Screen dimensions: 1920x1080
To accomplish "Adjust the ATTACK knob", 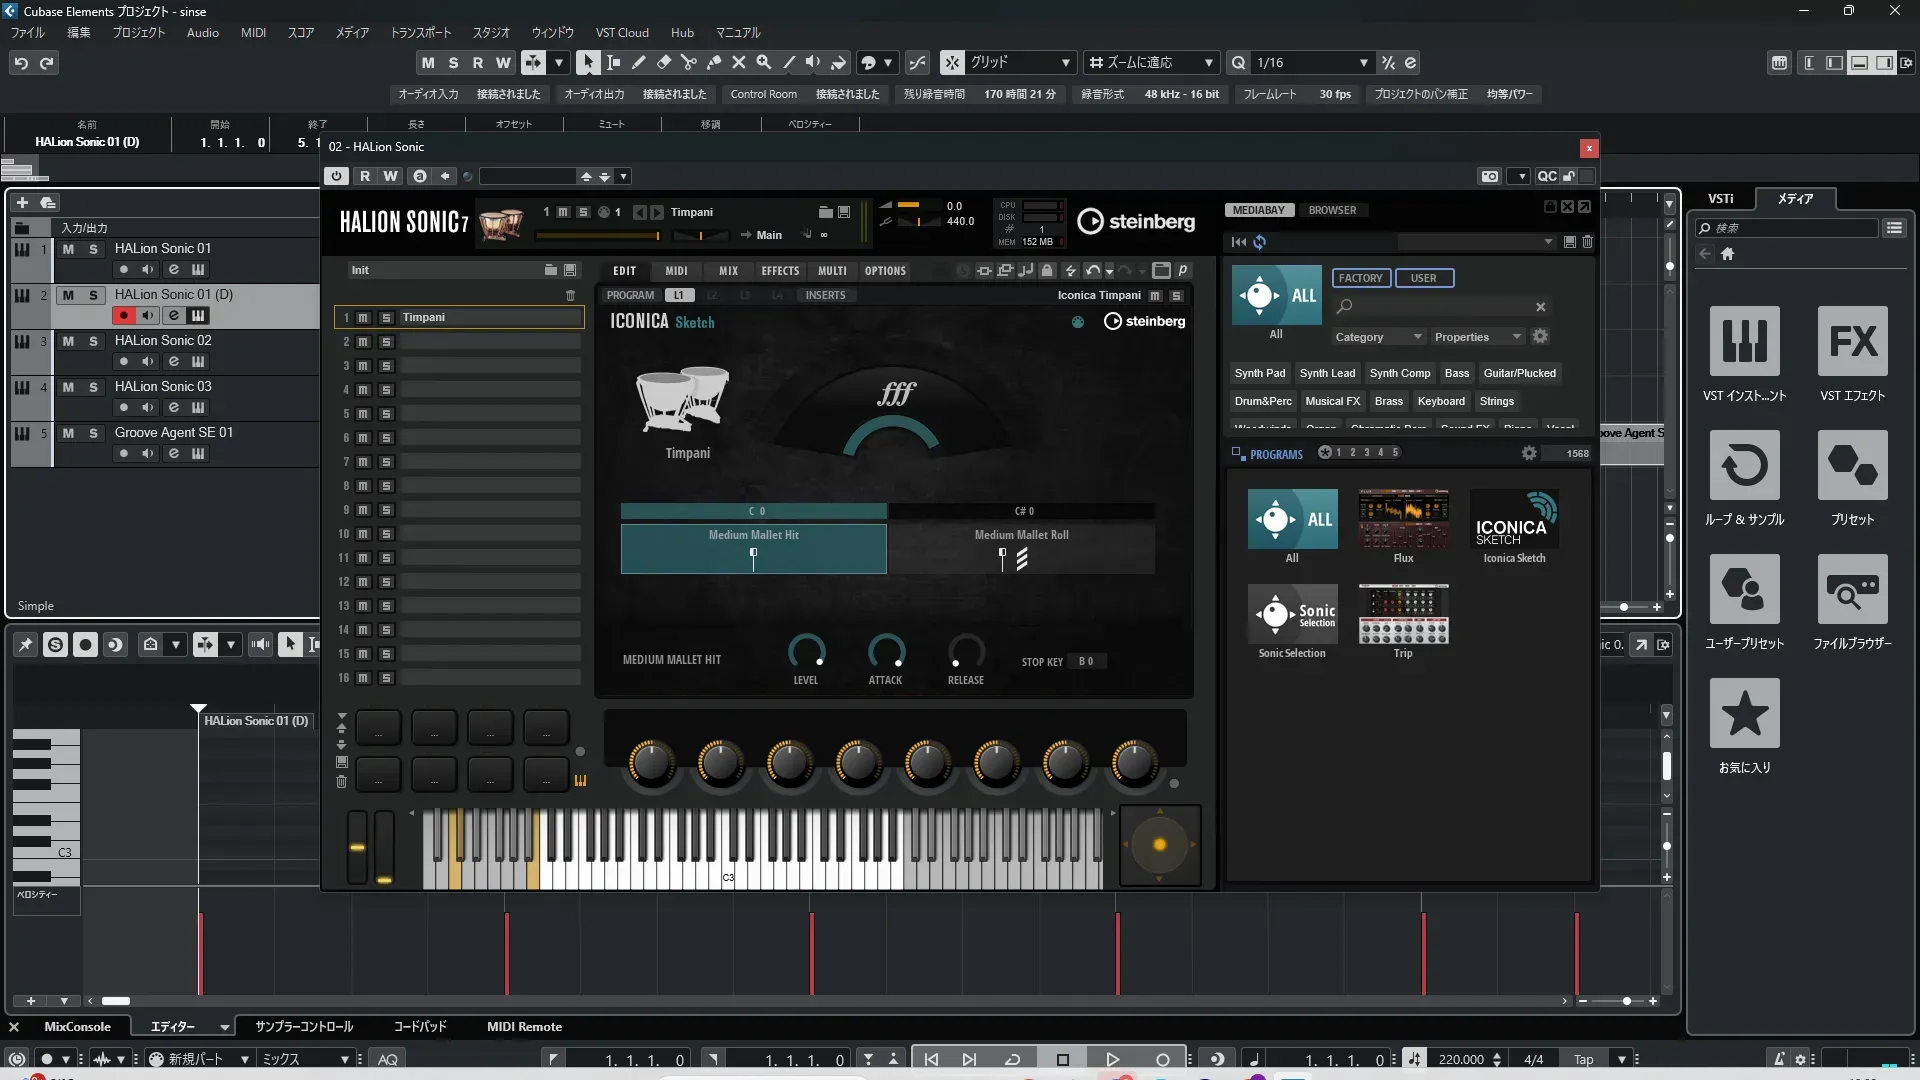I will tap(885, 652).
